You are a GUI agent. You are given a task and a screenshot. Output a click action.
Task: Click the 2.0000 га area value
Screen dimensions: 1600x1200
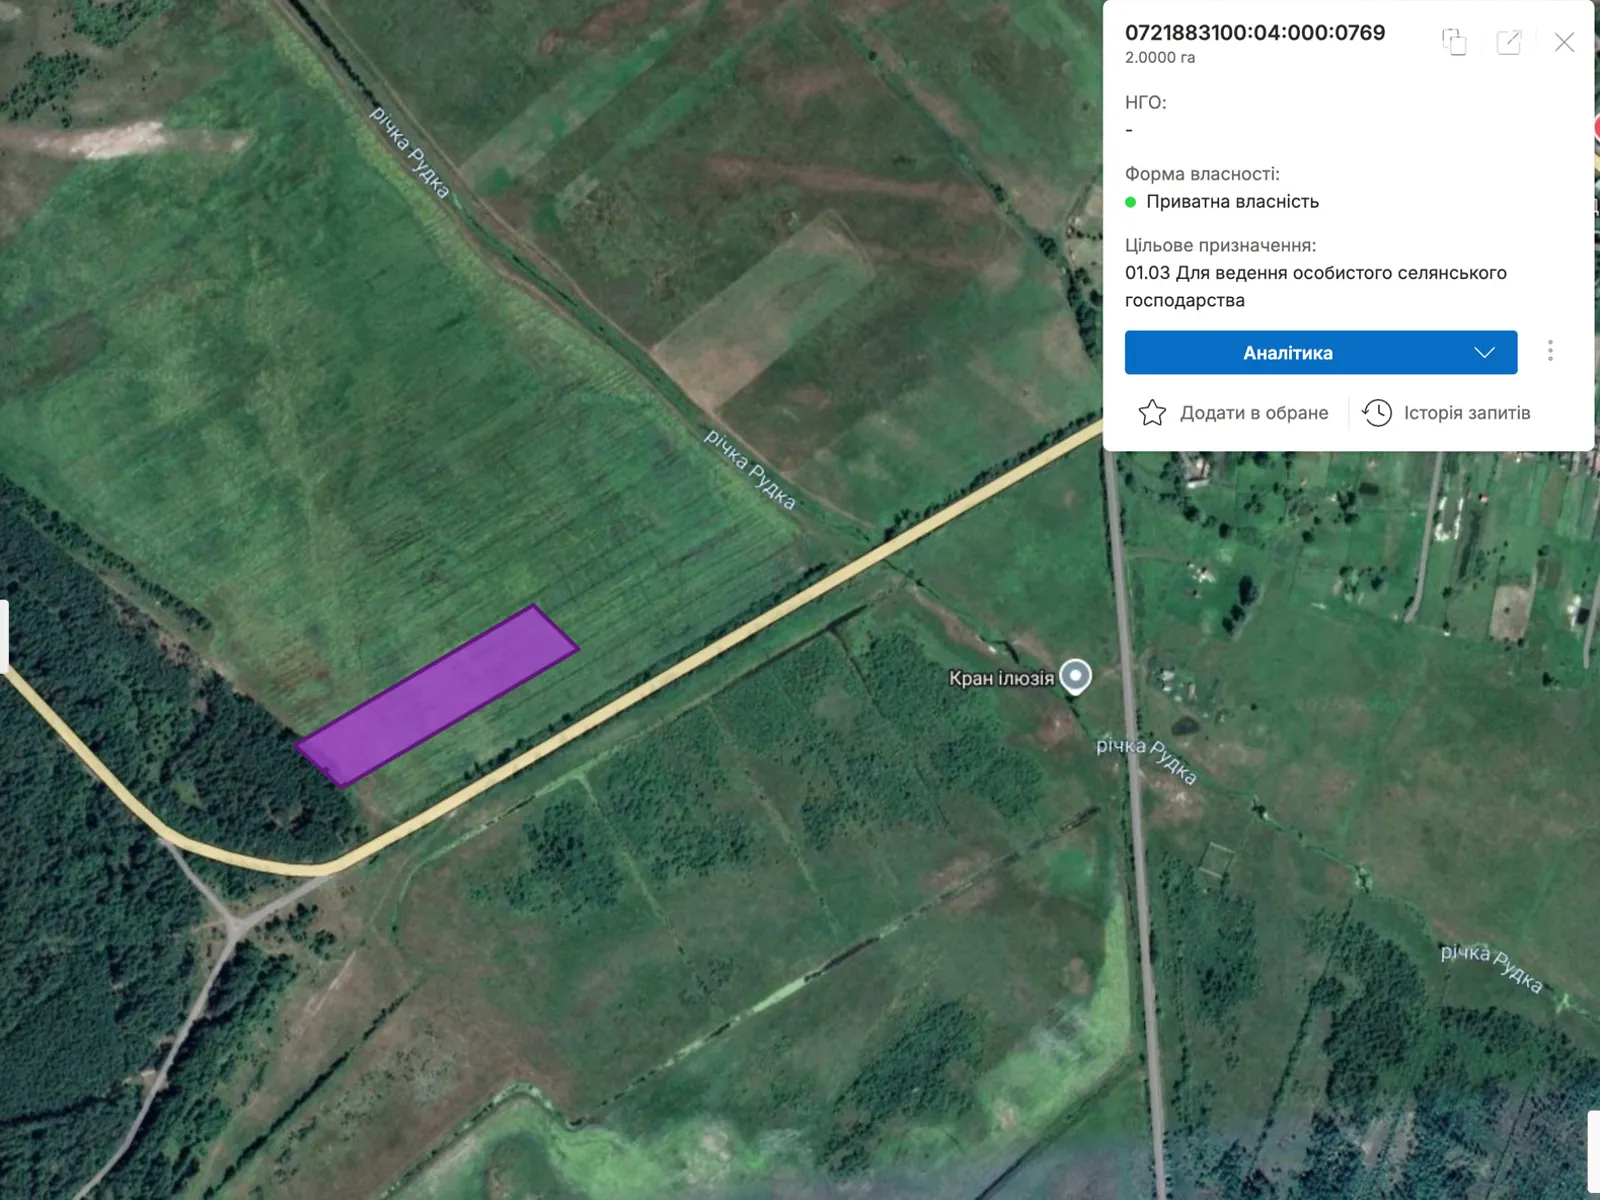(1159, 58)
